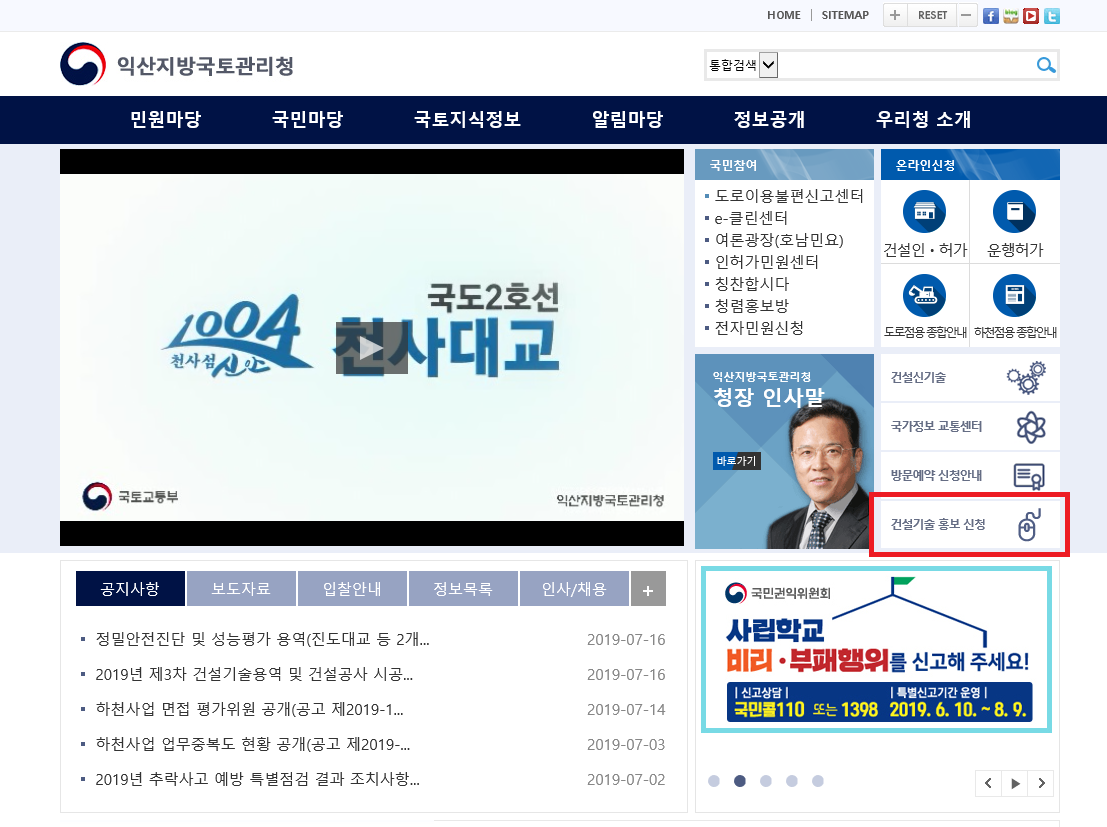1107x827 pixels.
Task: Open 하천점용 종합안내 icon
Action: [1014, 295]
